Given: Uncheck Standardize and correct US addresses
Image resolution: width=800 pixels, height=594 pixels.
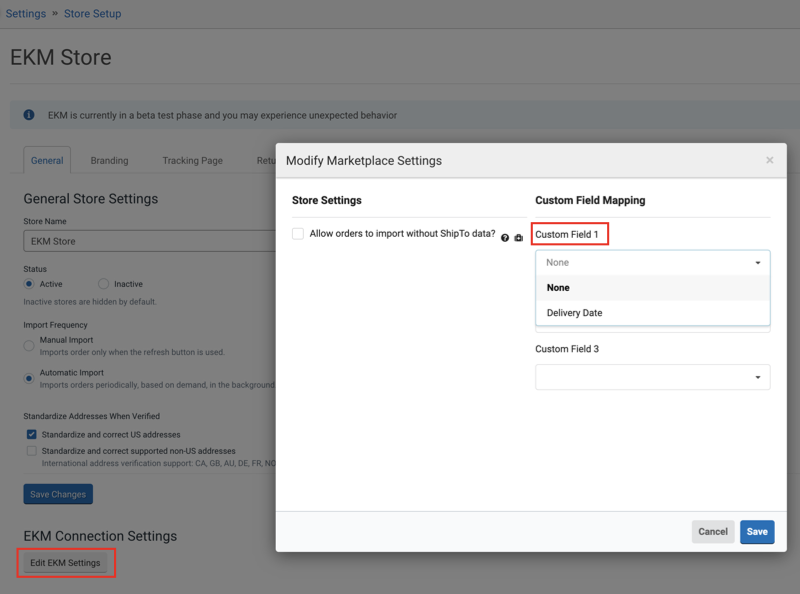Looking at the screenshot, I should [x=32, y=434].
